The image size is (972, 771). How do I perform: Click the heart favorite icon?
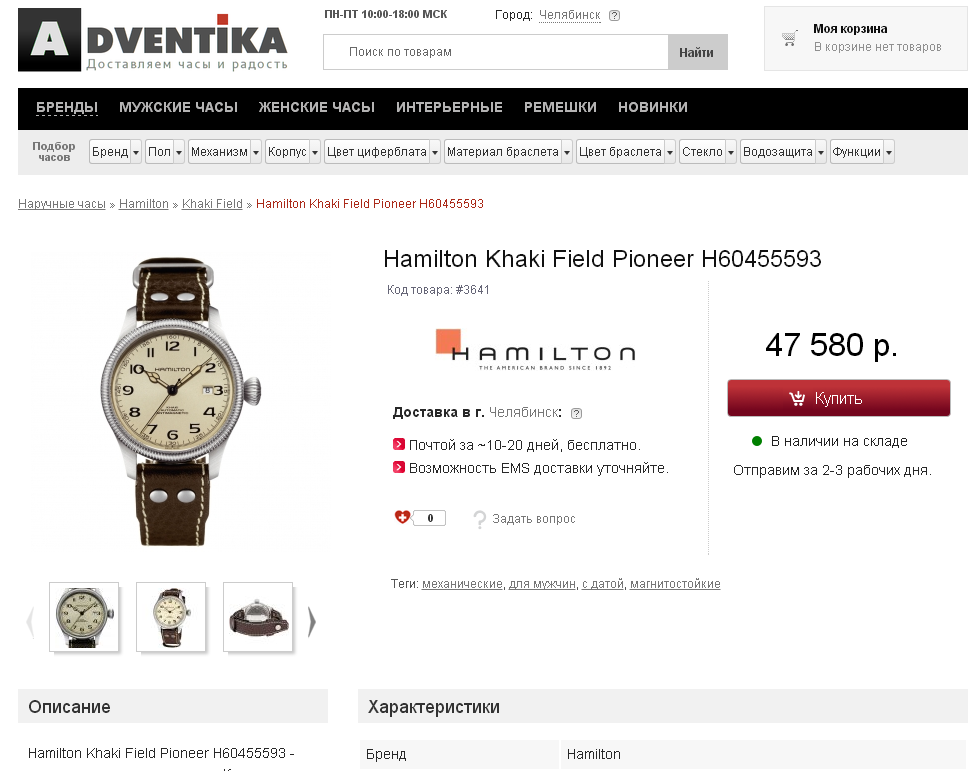pyautogui.click(x=402, y=517)
